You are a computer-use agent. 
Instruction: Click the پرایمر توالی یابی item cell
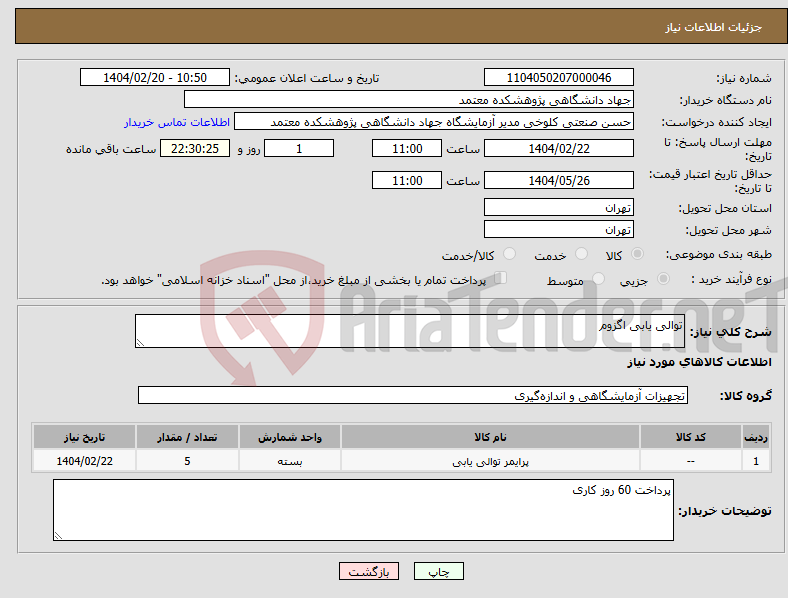(x=490, y=461)
